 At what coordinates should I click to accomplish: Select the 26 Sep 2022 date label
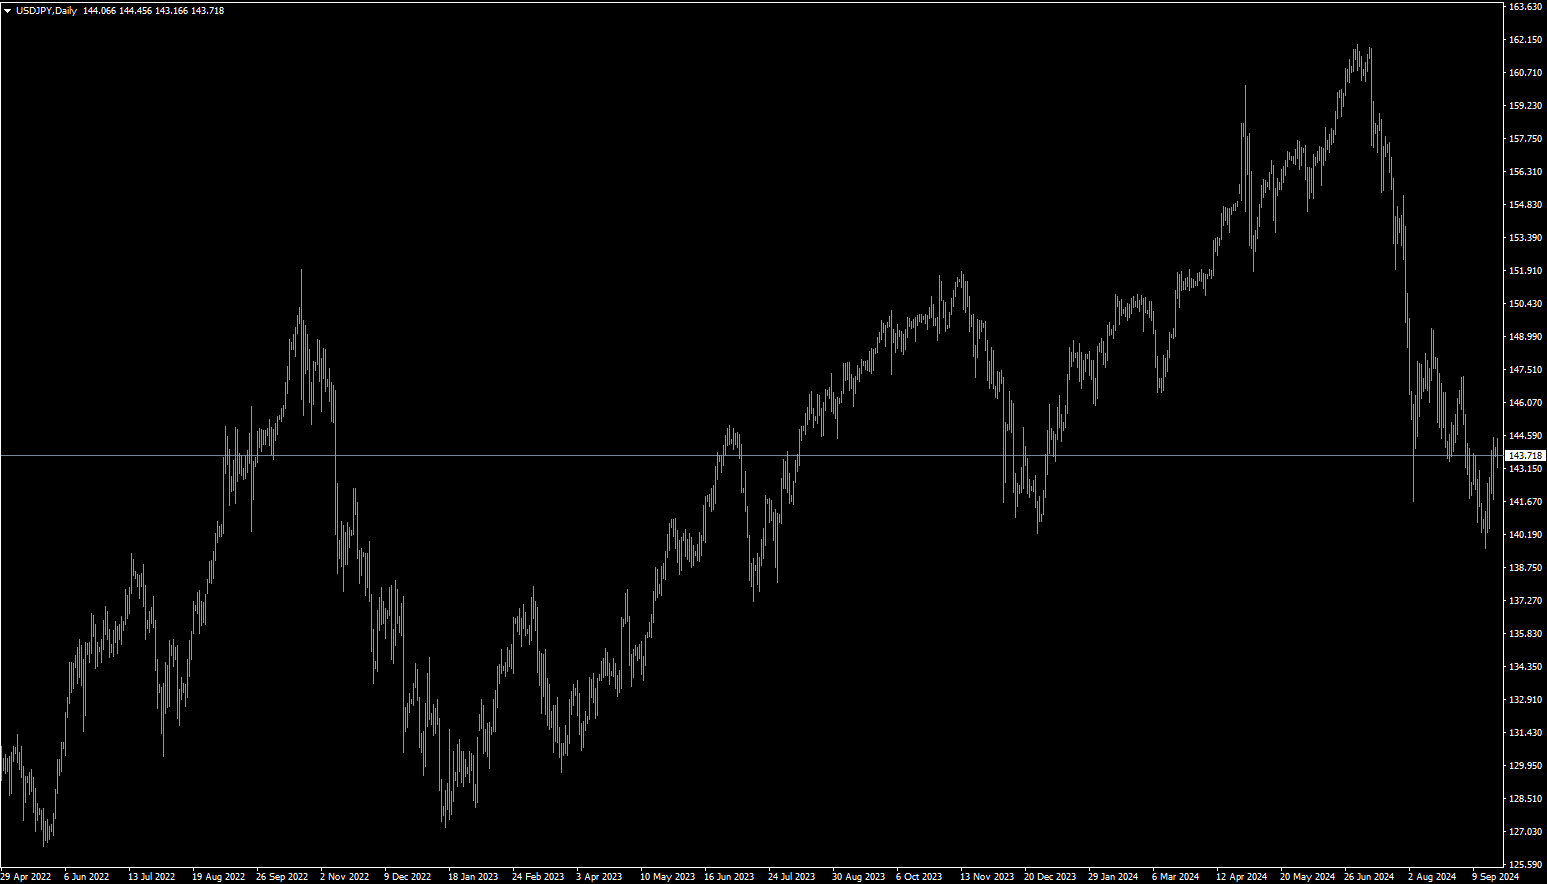click(282, 877)
